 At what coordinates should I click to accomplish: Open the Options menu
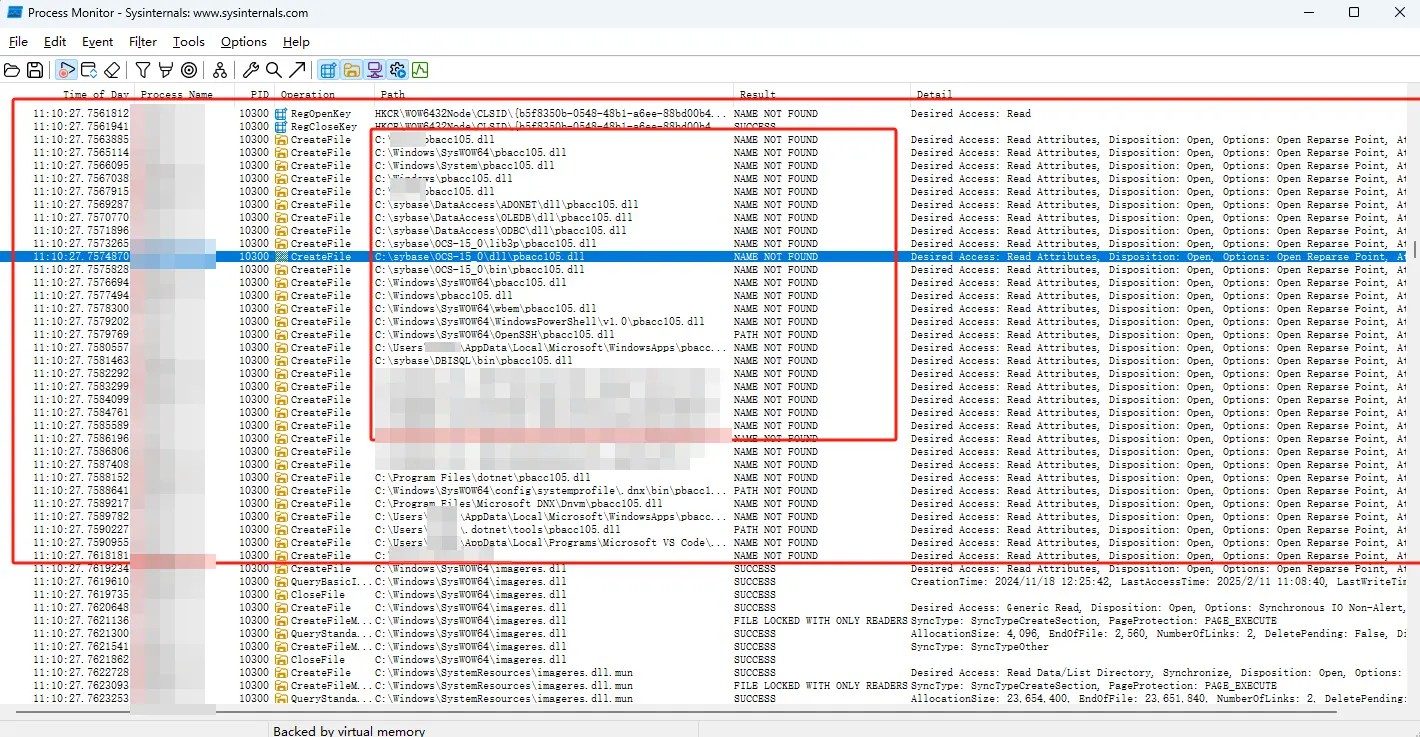tap(243, 42)
